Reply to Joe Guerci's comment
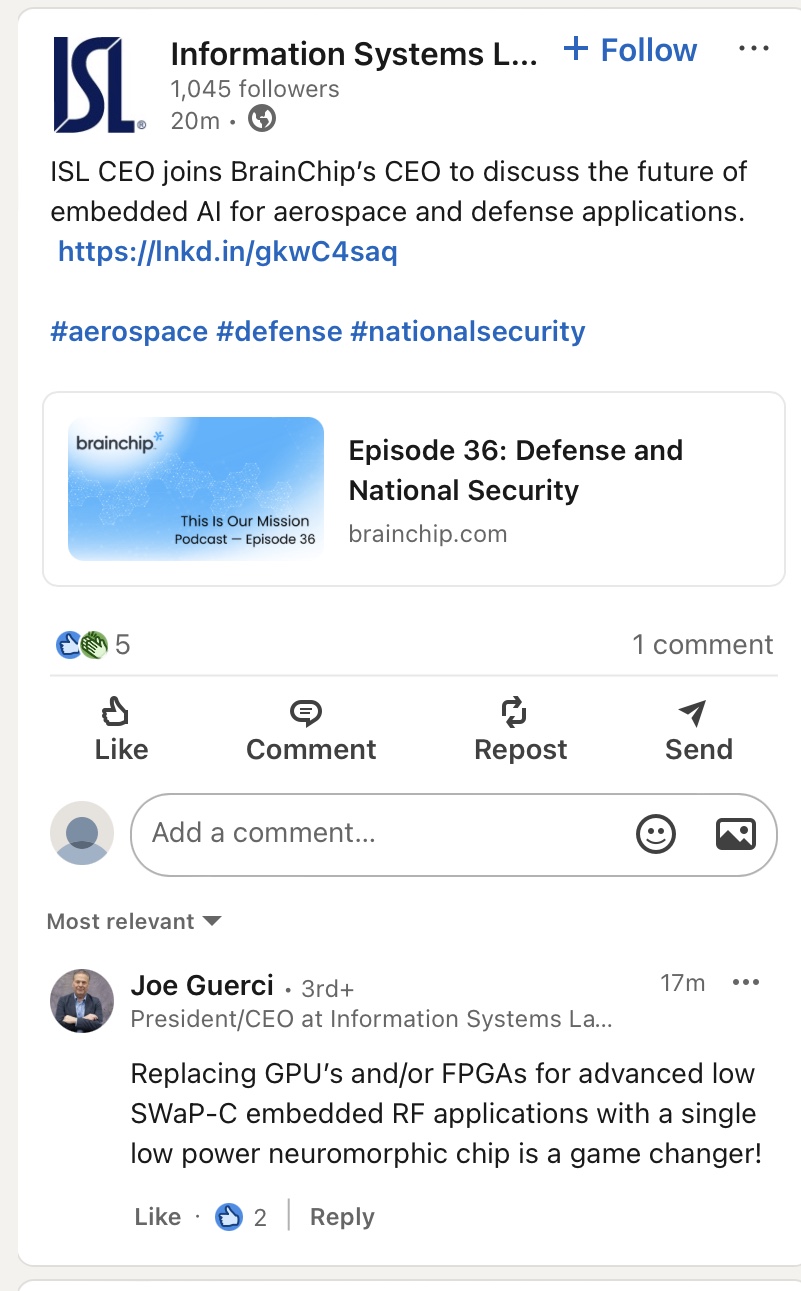Viewport: 801px width, 1291px height. click(x=342, y=1217)
